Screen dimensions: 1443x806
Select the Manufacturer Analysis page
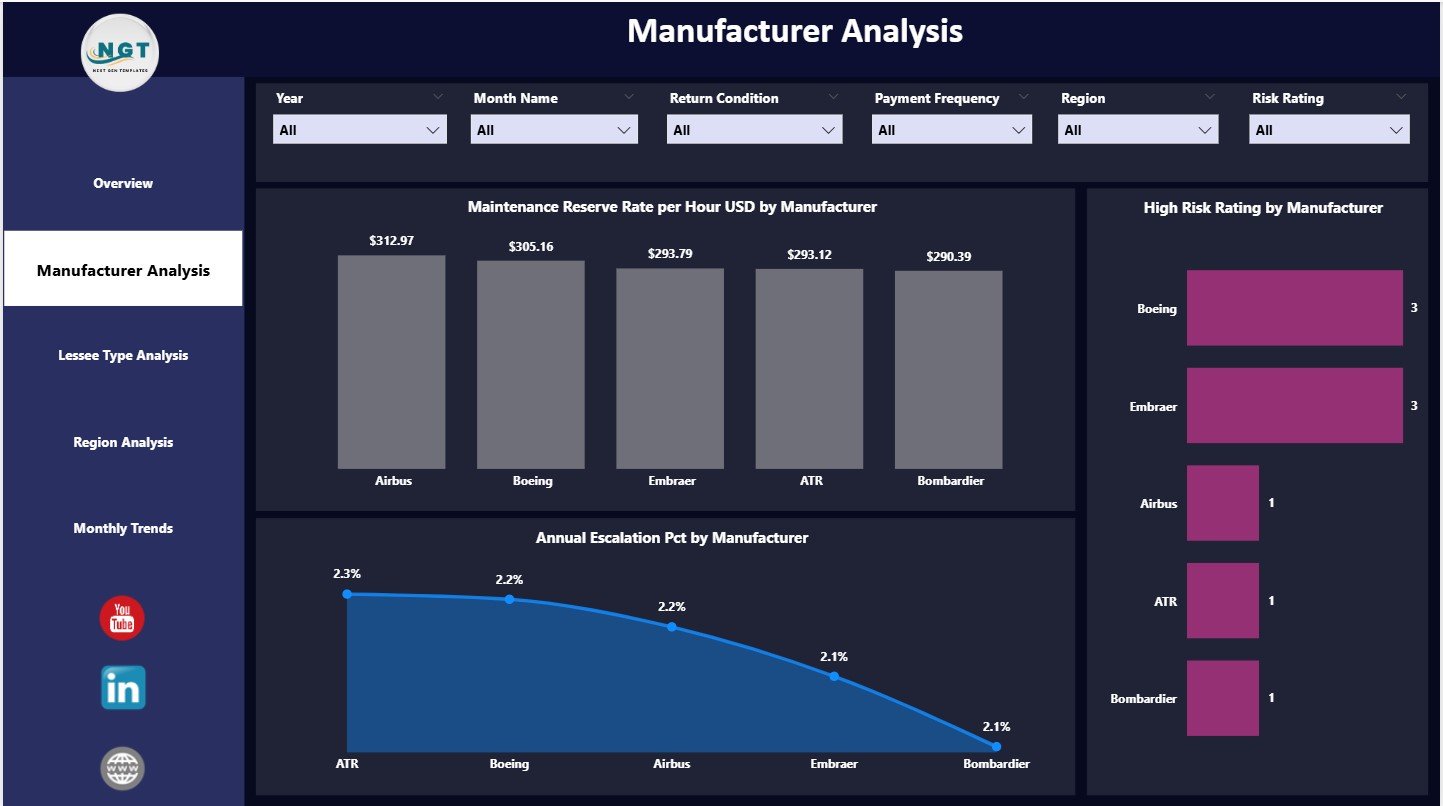pyautogui.click(x=122, y=269)
